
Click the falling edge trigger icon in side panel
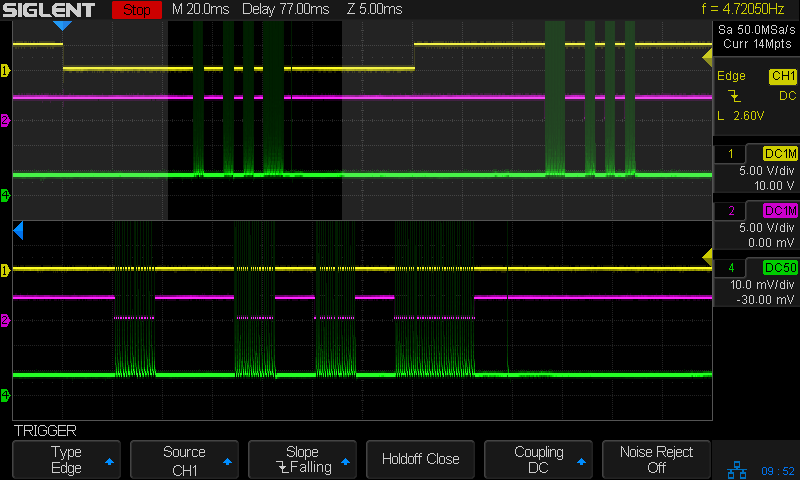point(734,96)
